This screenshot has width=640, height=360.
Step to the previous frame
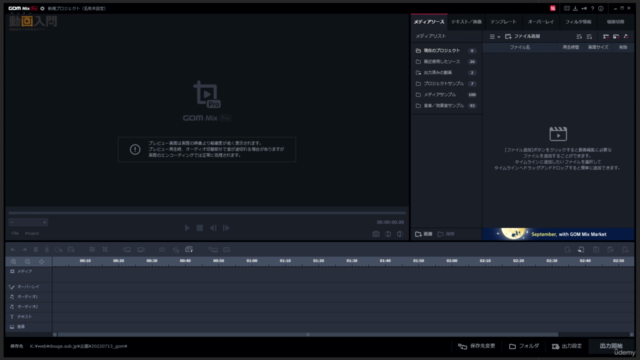tap(213, 228)
